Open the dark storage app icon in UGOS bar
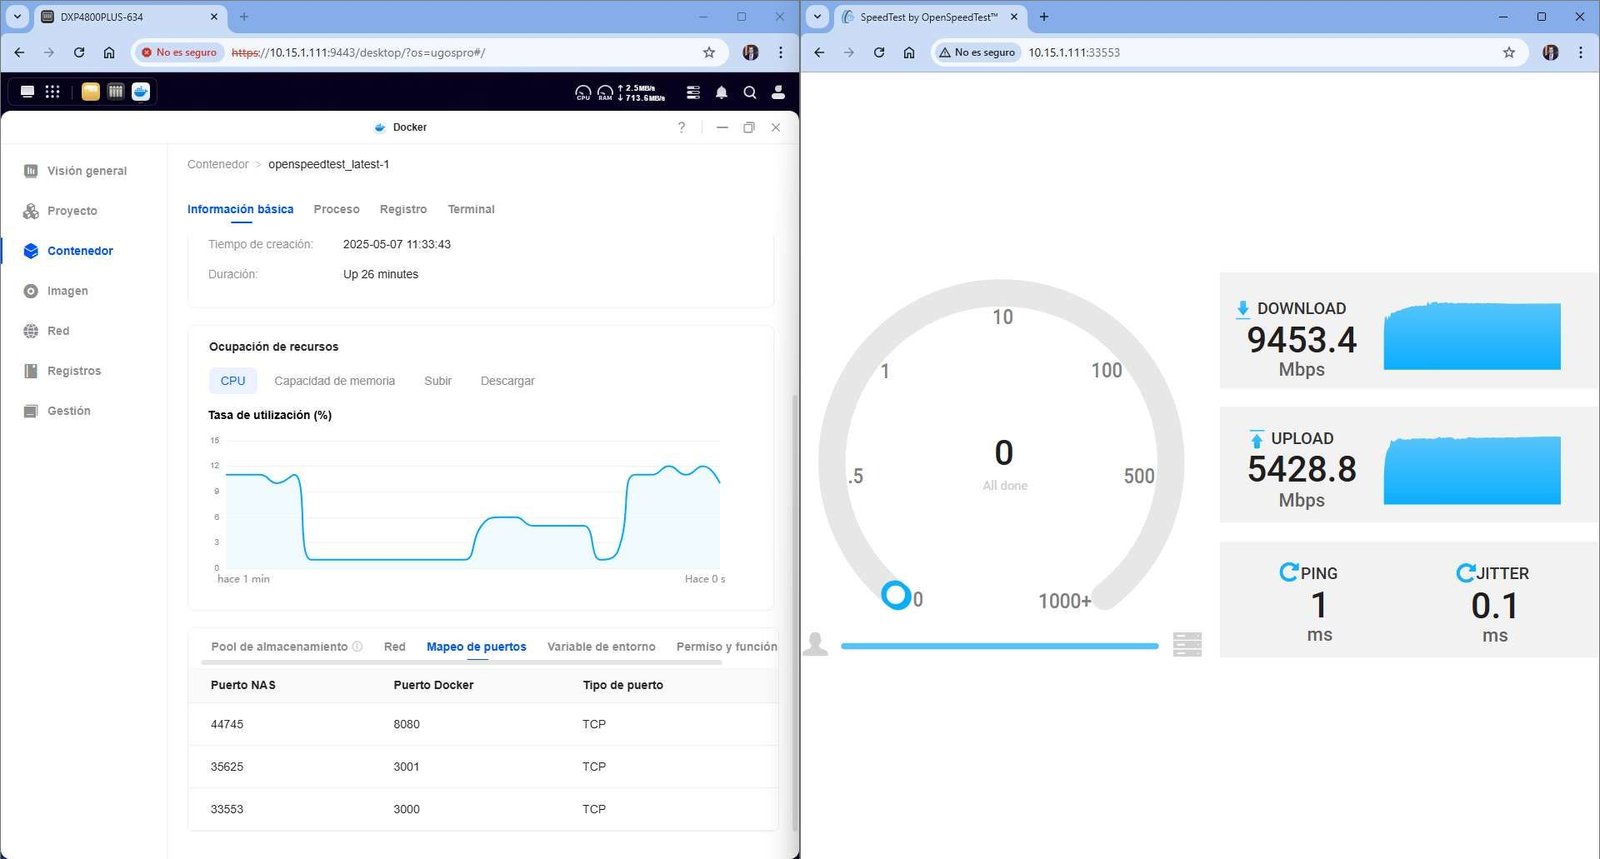 115,92
